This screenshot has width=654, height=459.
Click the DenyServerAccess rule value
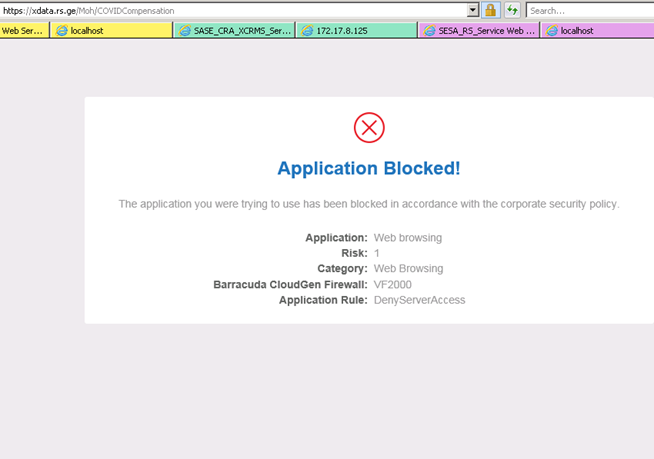point(419,300)
